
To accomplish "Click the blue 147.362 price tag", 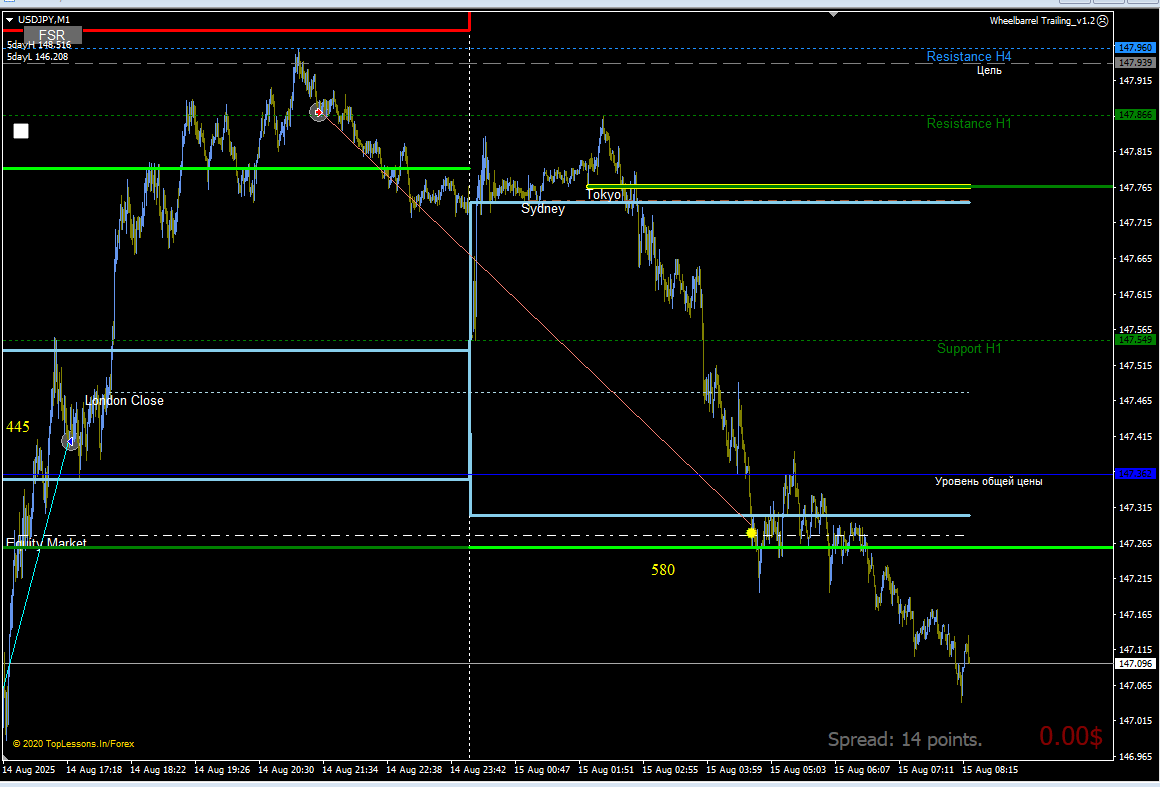I will point(1135,473).
